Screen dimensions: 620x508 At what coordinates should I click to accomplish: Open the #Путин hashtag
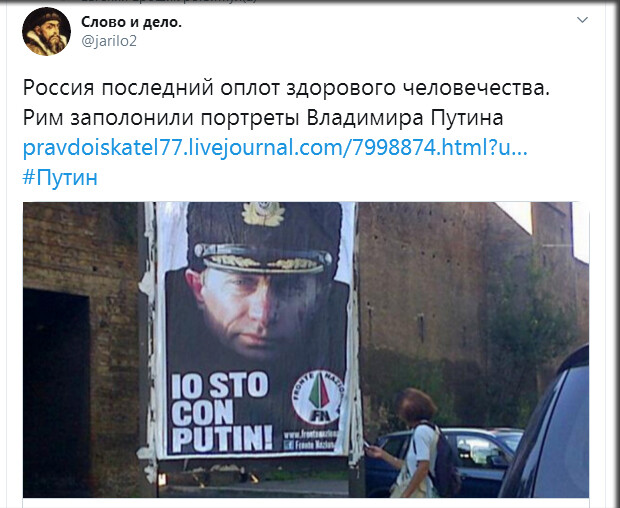click(60, 177)
